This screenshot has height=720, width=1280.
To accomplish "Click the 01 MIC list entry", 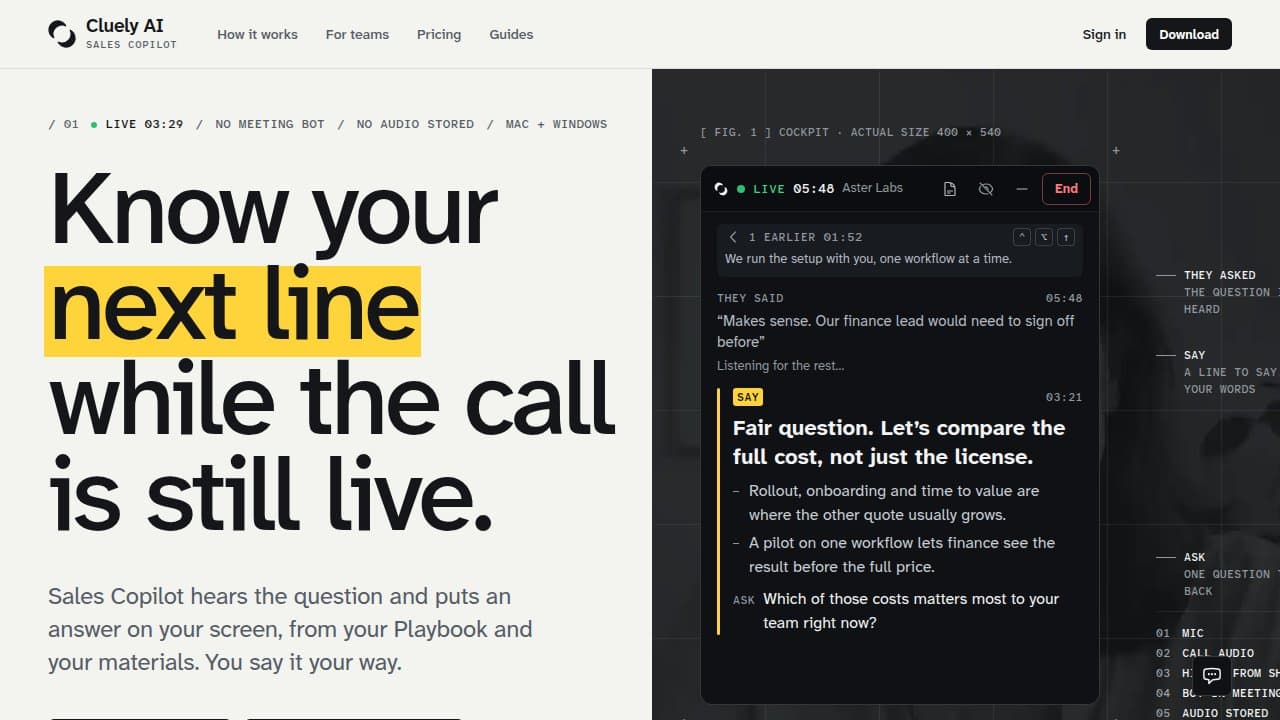I will tap(1180, 633).
